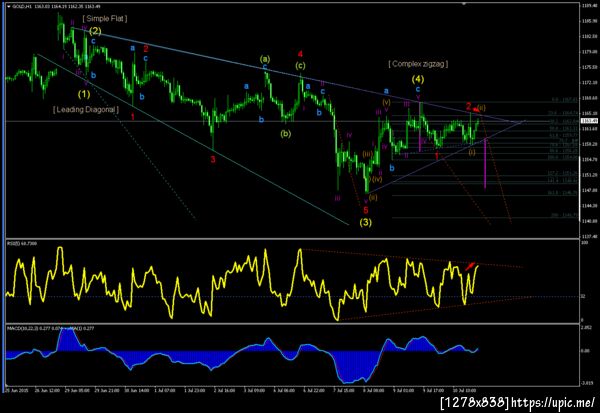Click the green (b) wave label
The width and height of the screenshot is (600, 413).
coord(285,134)
